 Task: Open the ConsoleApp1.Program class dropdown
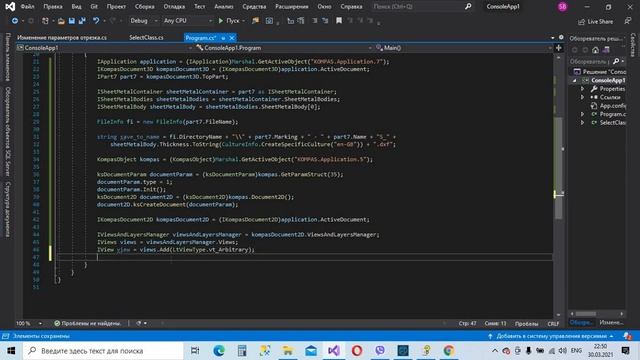(284, 48)
